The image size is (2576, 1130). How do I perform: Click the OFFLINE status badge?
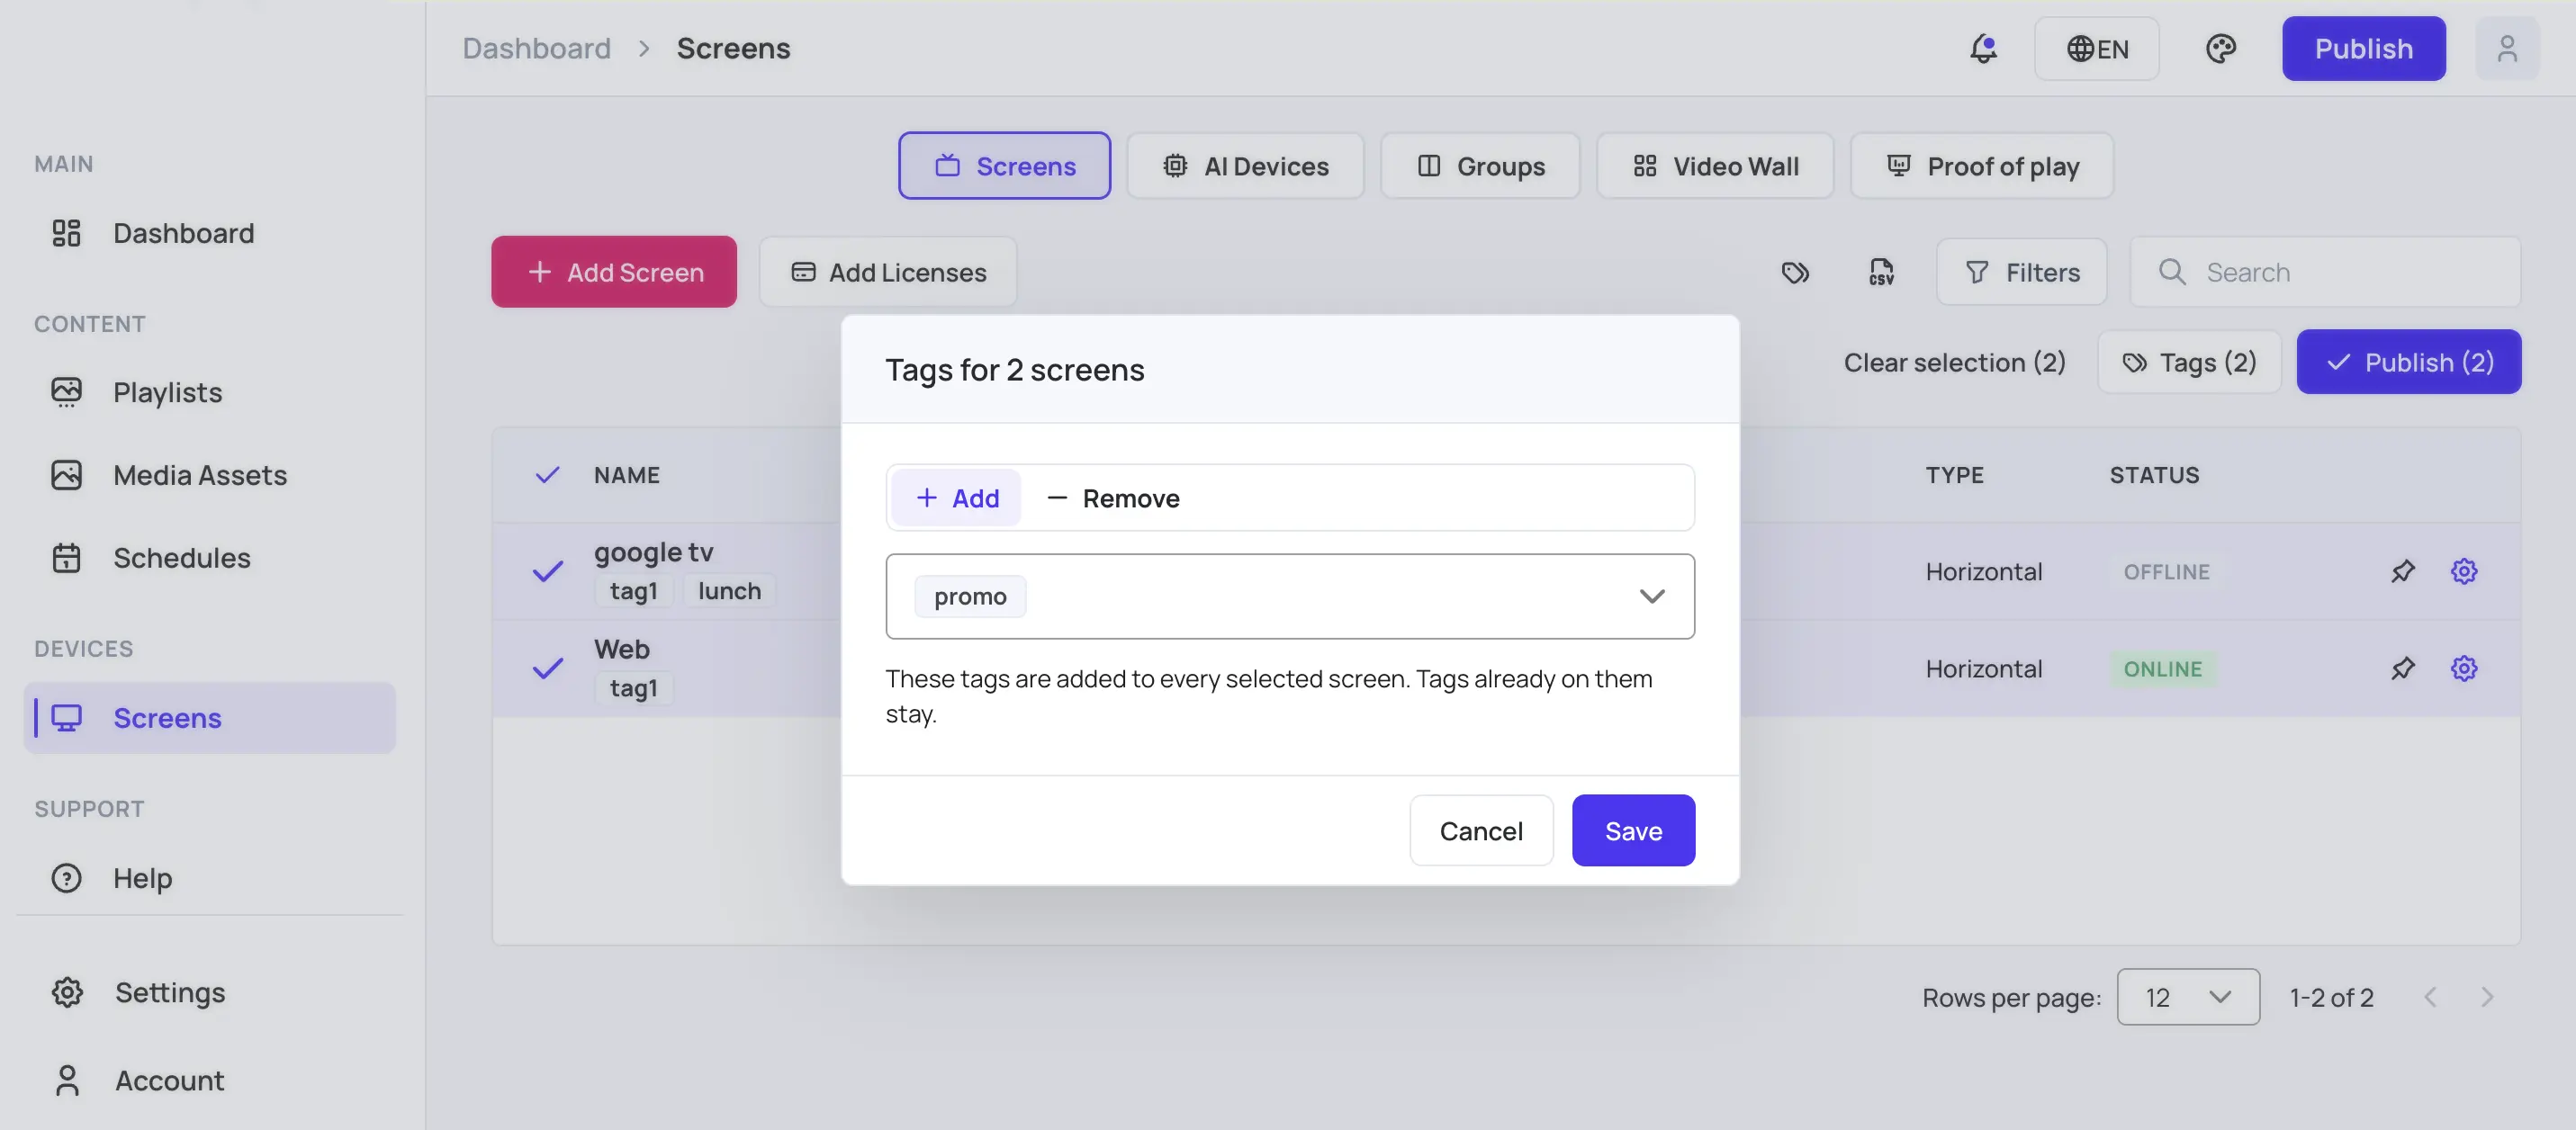tap(2166, 571)
